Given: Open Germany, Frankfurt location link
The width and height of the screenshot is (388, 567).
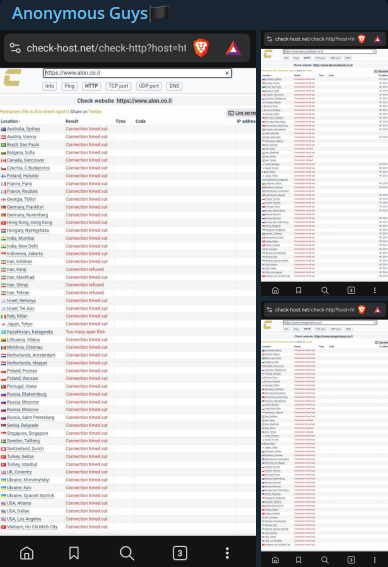Looking at the screenshot, I should [x=25, y=207].
